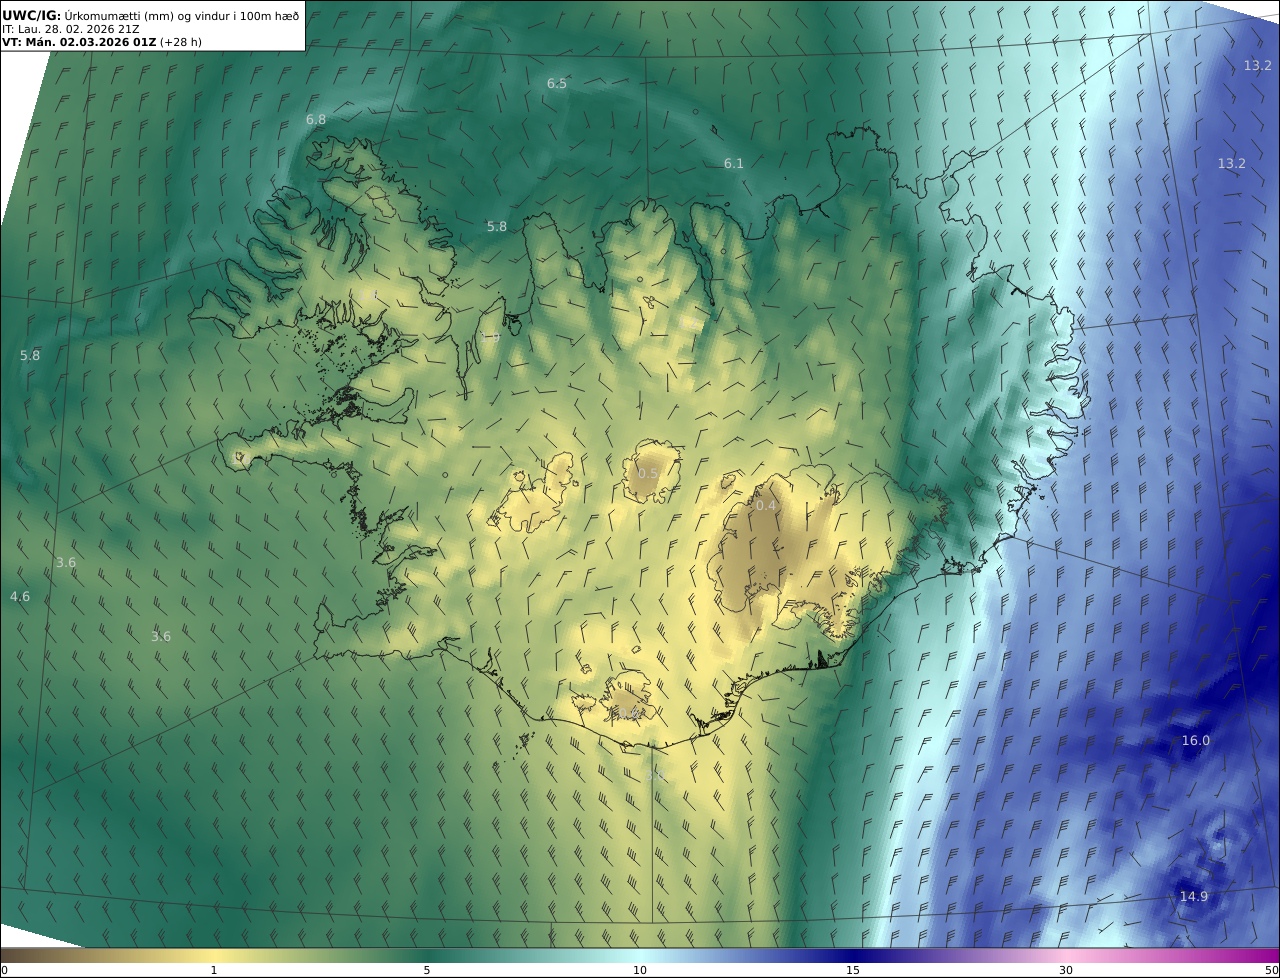This screenshot has height=978, width=1280.
Task: Click the 6.1 value label
Action: 734,163
